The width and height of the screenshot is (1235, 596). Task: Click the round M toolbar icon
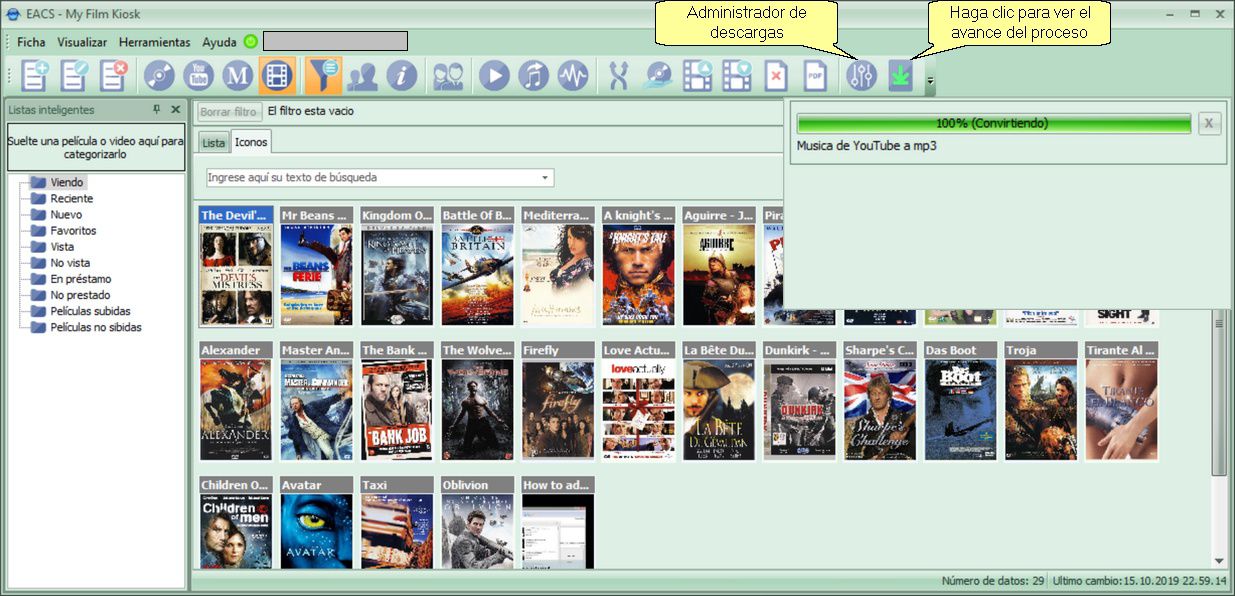pyautogui.click(x=237, y=76)
